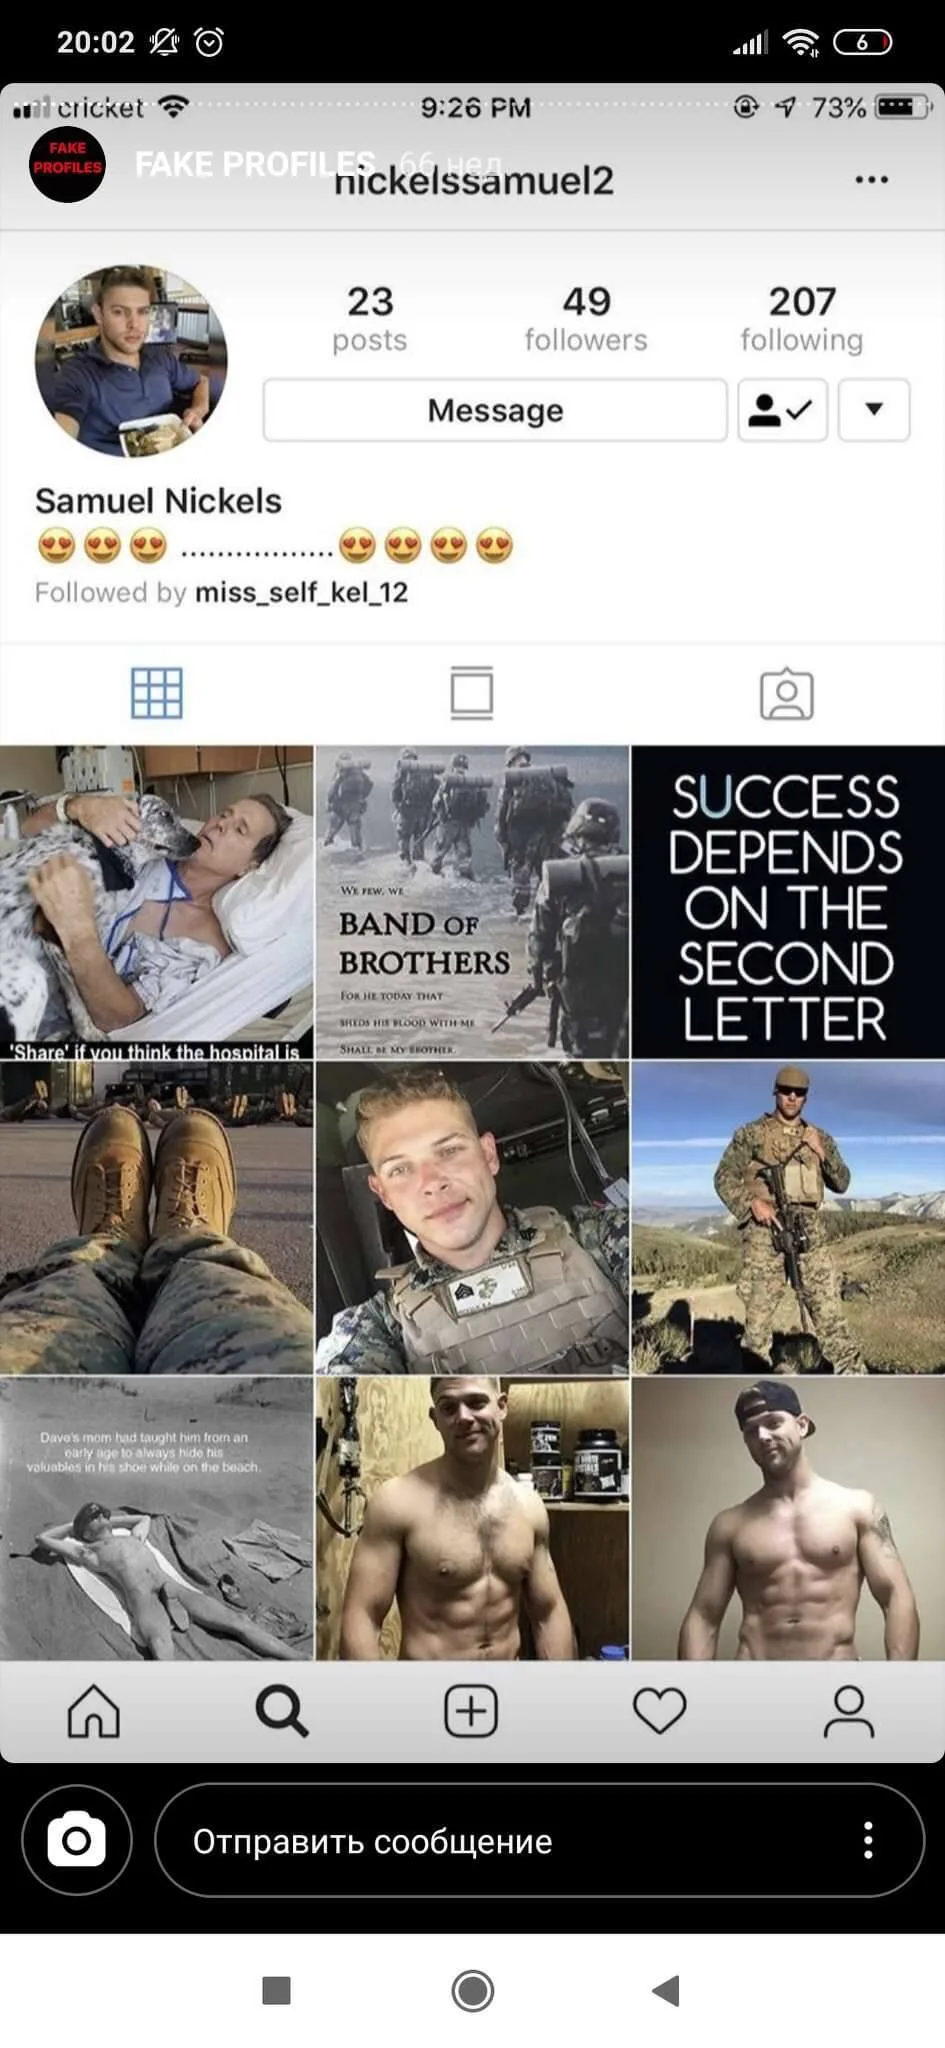Open the search magnifier in bottom bar
Image resolution: width=945 pixels, height=2048 pixels.
[x=282, y=1711]
